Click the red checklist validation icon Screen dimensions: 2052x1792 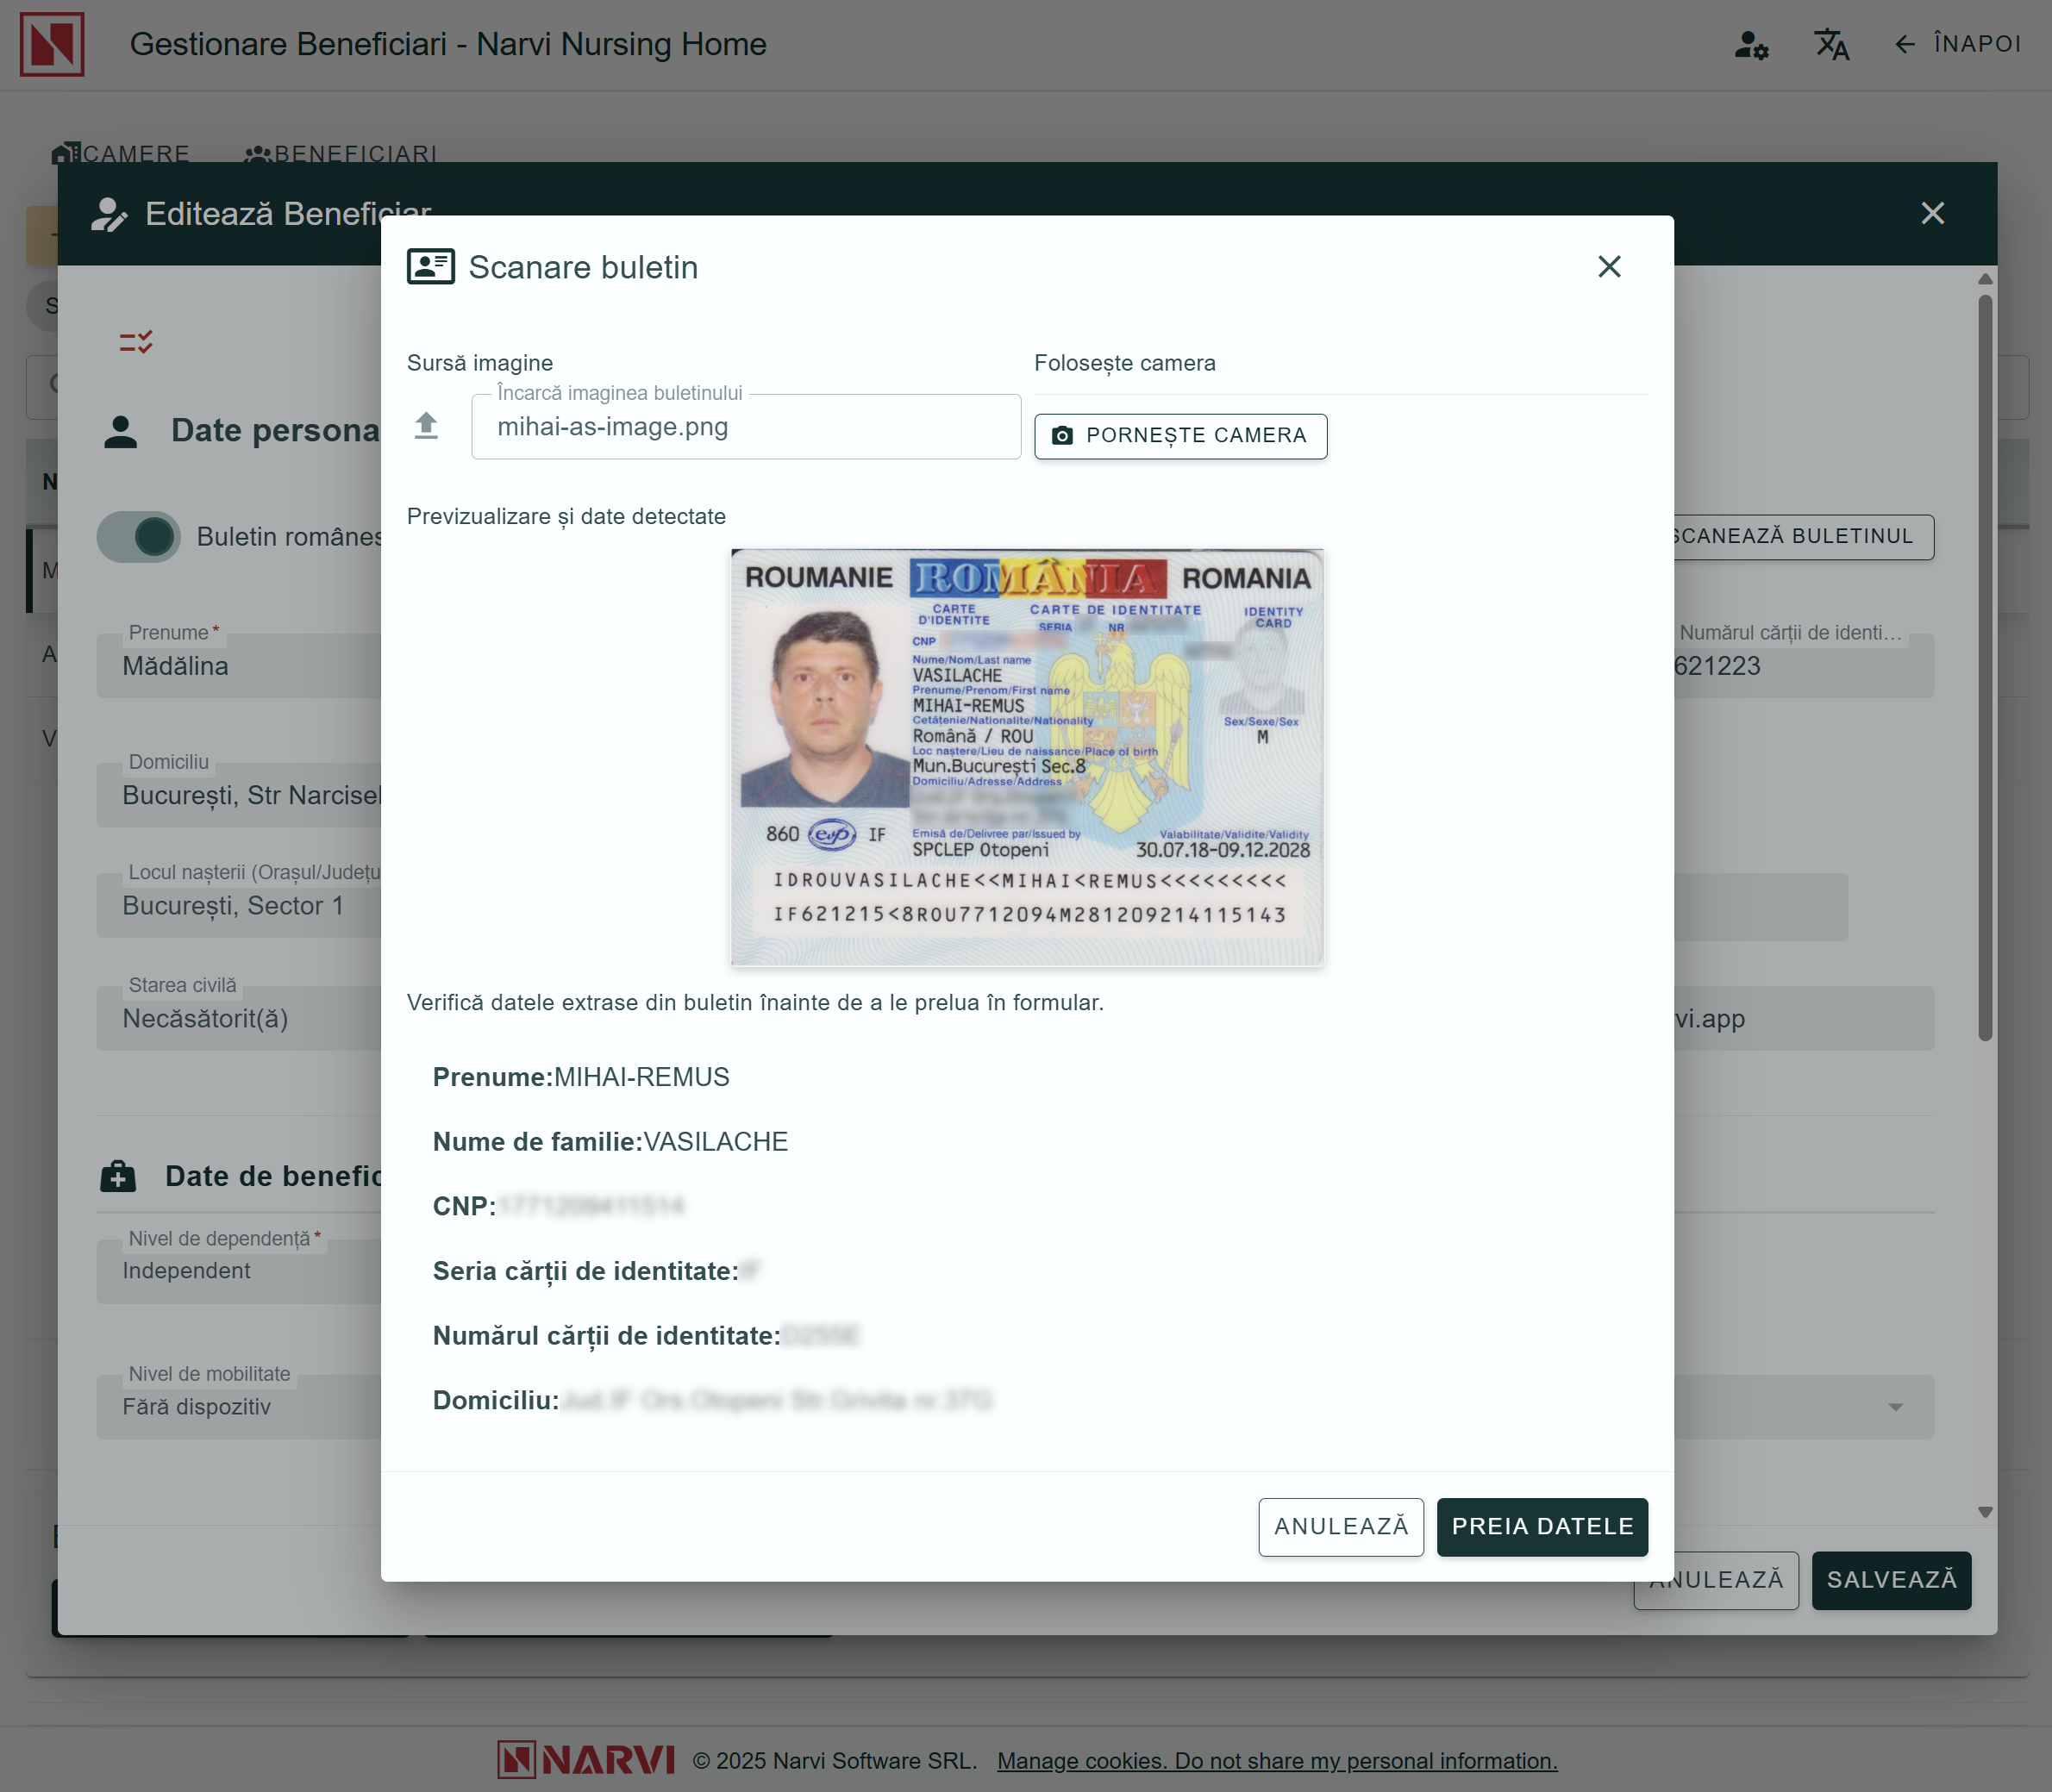click(136, 341)
